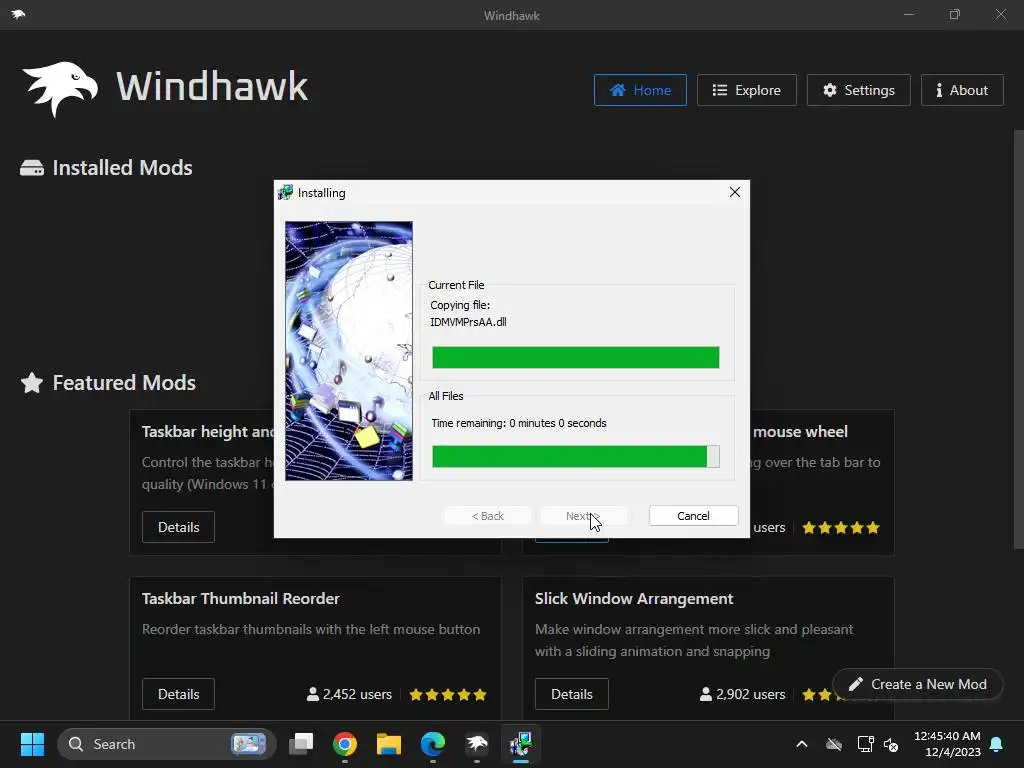The image size is (1024, 768).
Task: Click the small Windhawk title bar icon
Action: [x=18, y=14]
